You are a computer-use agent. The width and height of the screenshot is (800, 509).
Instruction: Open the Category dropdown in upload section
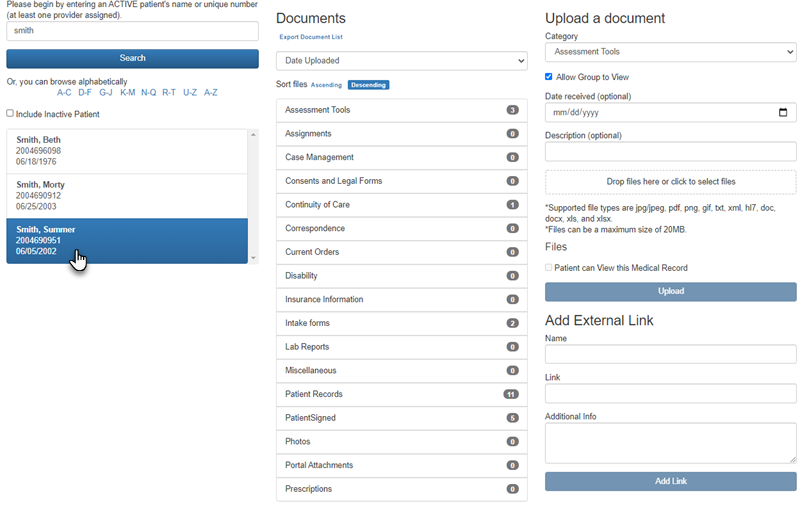pos(670,52)
